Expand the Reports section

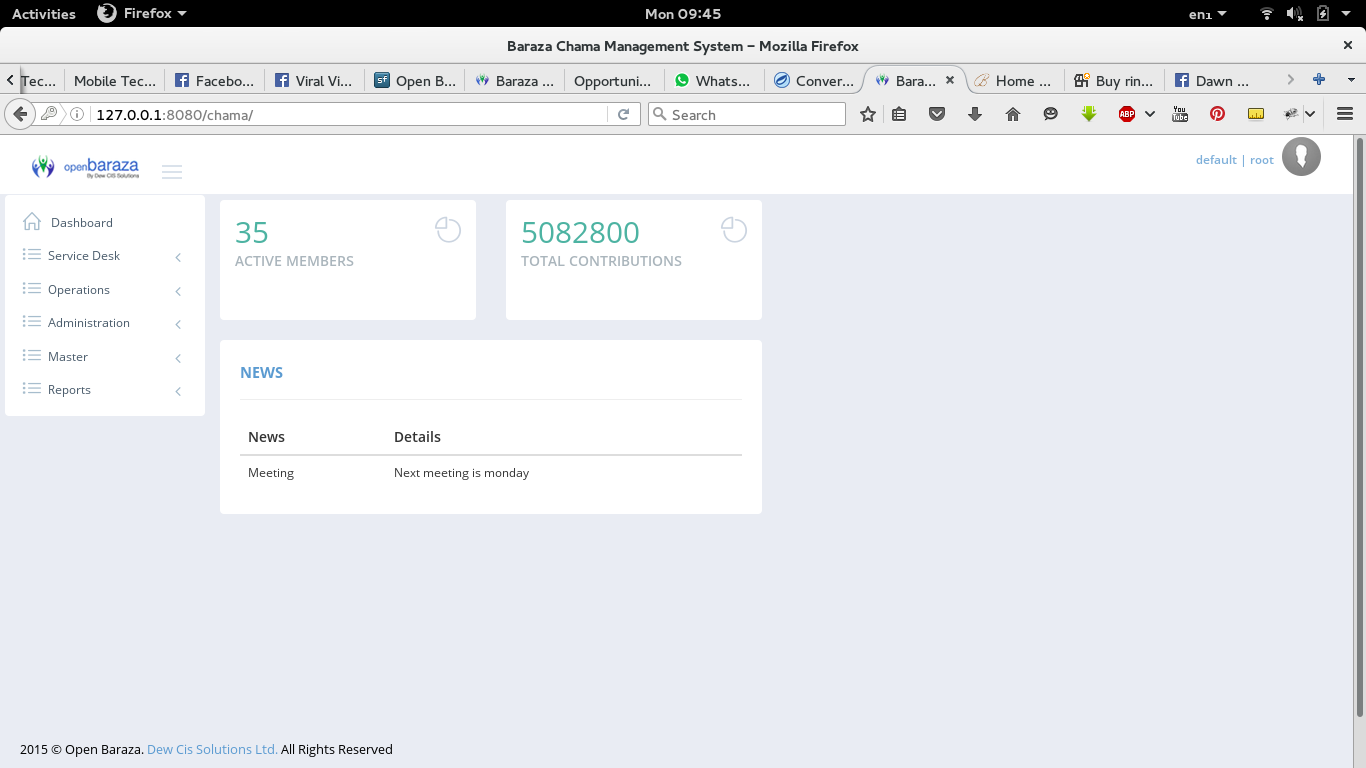(68, 389)
